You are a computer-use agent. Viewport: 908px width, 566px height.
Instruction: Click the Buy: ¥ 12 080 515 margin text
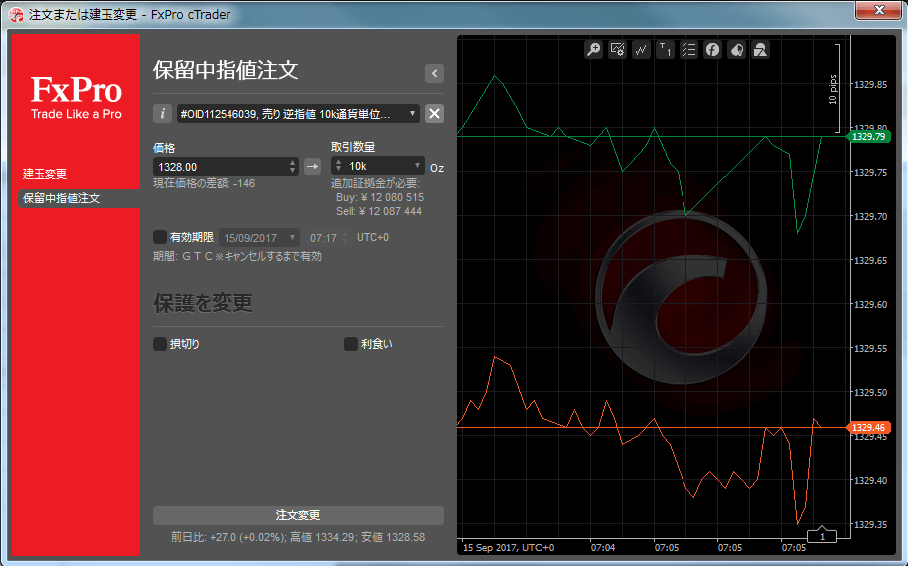tap(380, 198)
